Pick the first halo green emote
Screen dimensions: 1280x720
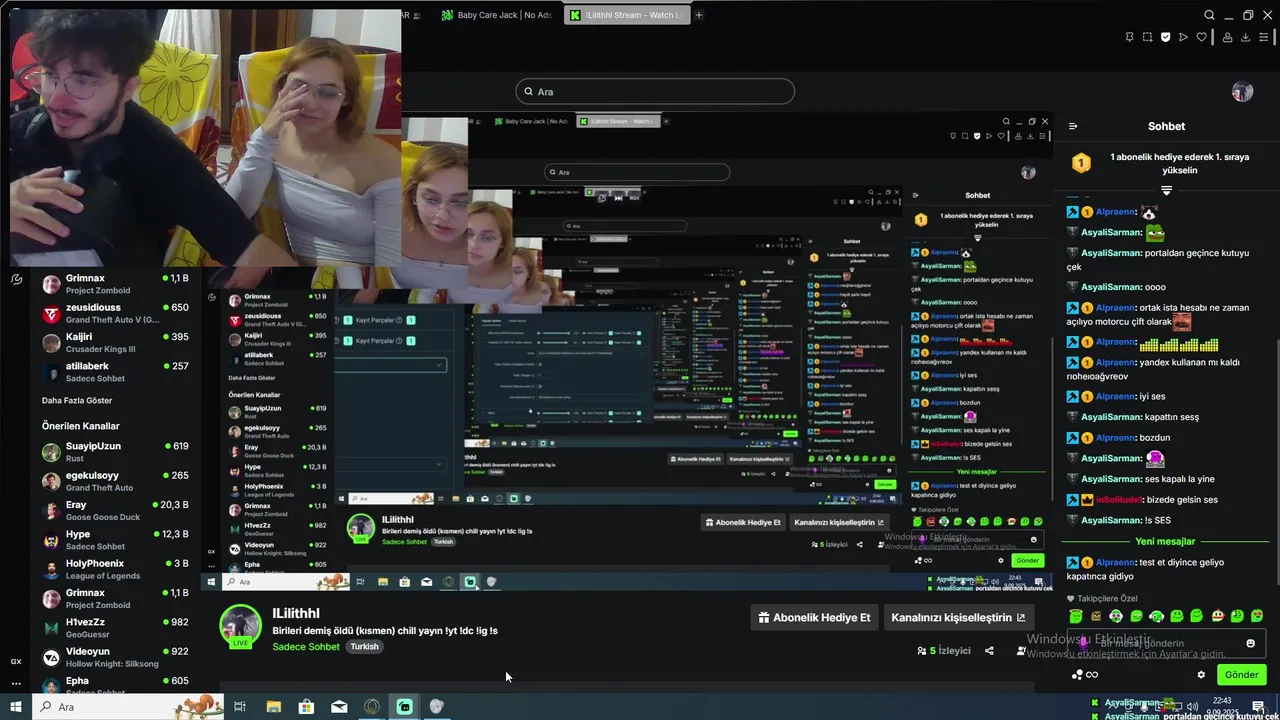coord(1076,616)
